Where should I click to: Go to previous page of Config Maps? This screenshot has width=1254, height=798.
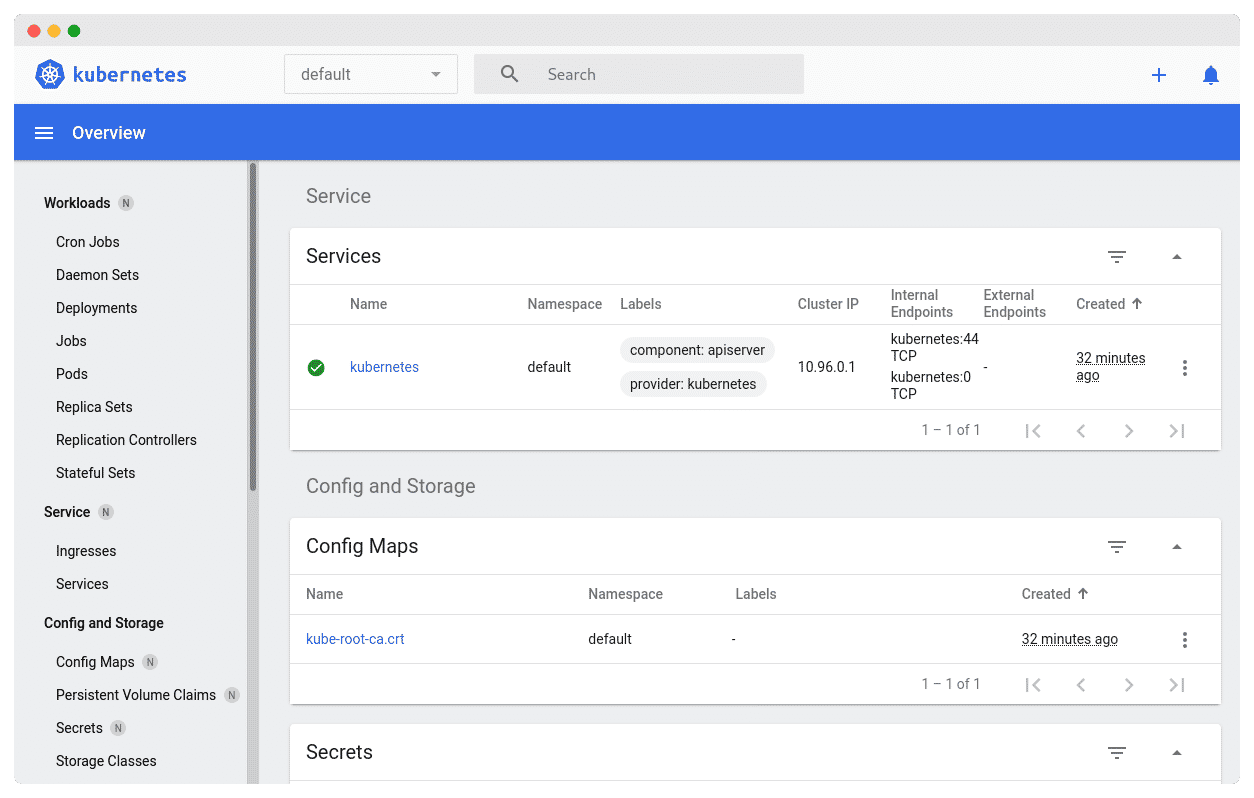click(1081, 685)
